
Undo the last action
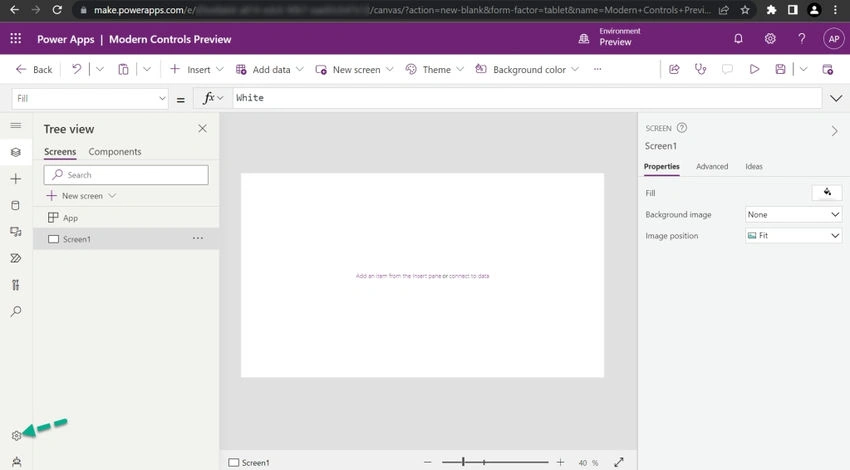click(x=76, y=69)
